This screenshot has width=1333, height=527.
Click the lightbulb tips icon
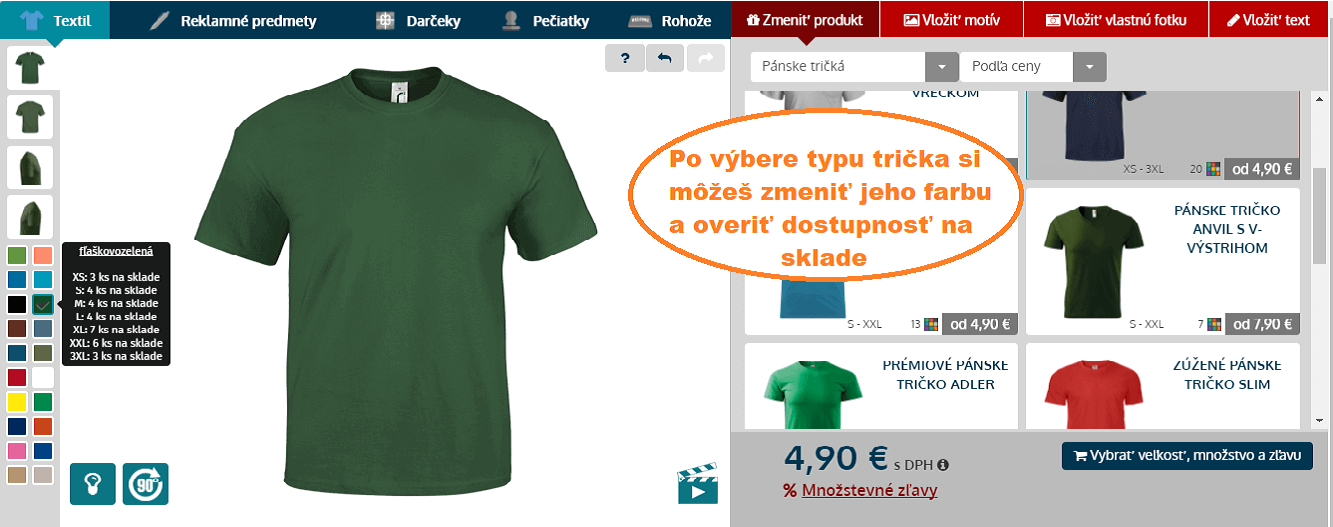click(x=93, y=484)
